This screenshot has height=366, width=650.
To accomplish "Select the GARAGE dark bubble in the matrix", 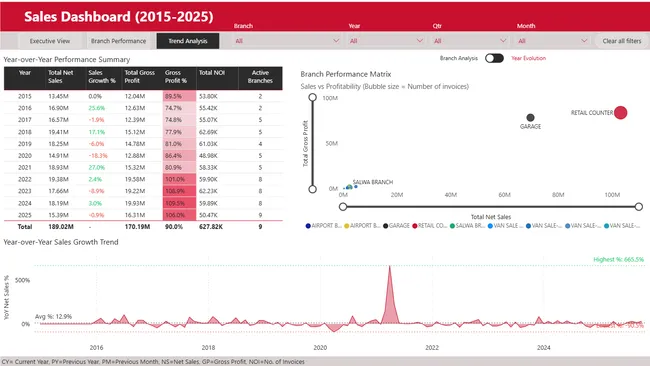I will click(x=530, y=117).
